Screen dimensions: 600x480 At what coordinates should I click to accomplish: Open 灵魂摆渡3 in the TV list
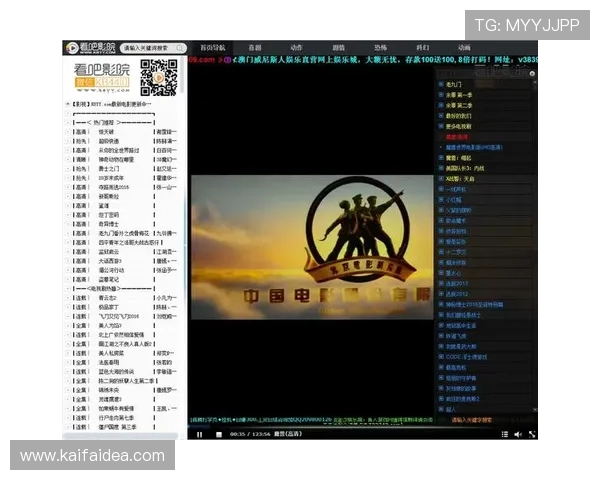coord(110,399)
